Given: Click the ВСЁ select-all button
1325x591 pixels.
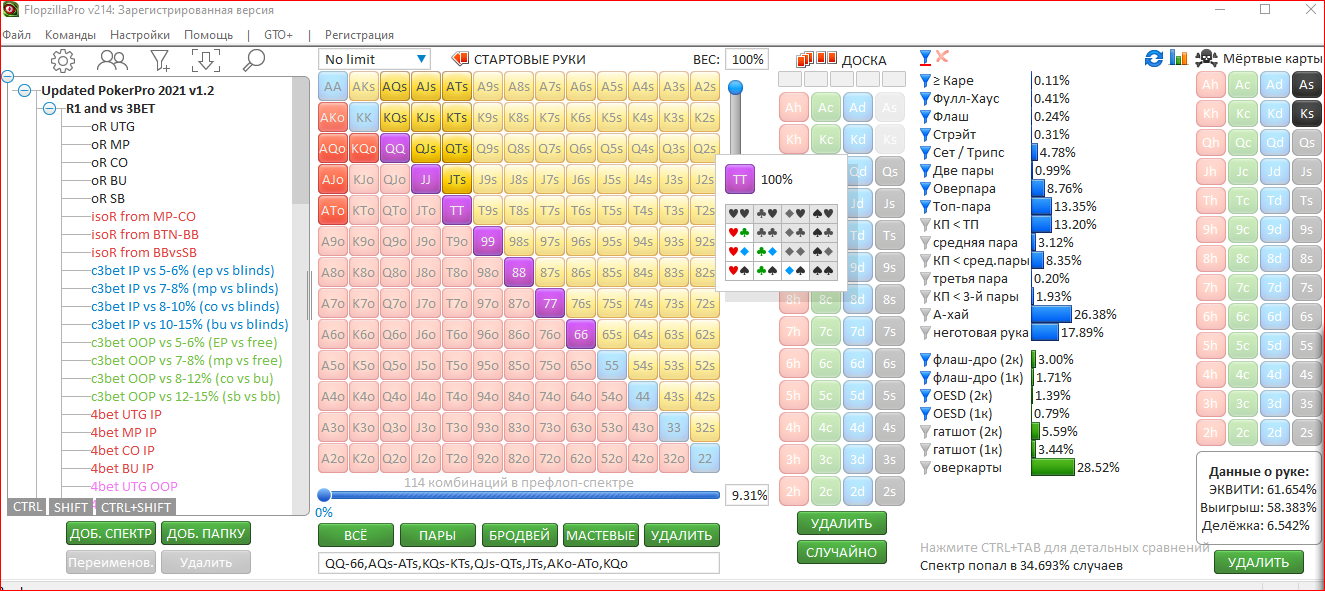Looking at the screenshot, I should coord(355,535).
